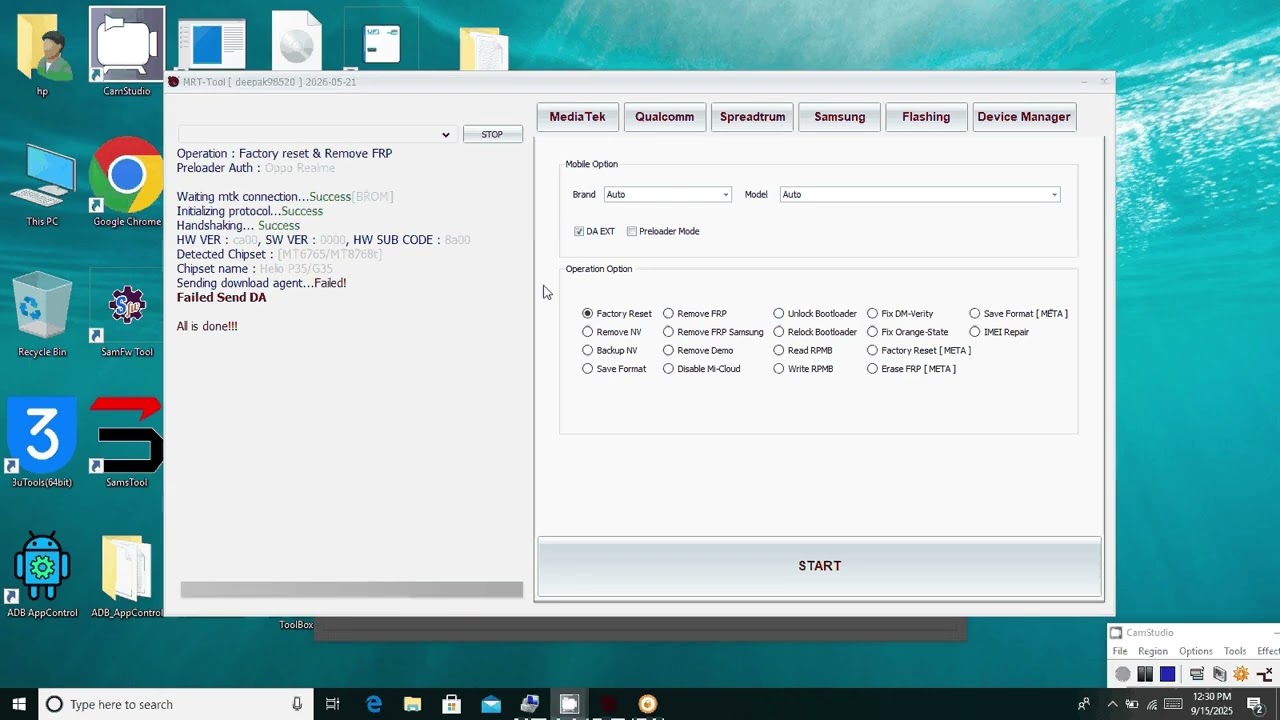Open Task View on the taskbar
The height and width of the screenshot is (720, 1280).
point(333,704)
